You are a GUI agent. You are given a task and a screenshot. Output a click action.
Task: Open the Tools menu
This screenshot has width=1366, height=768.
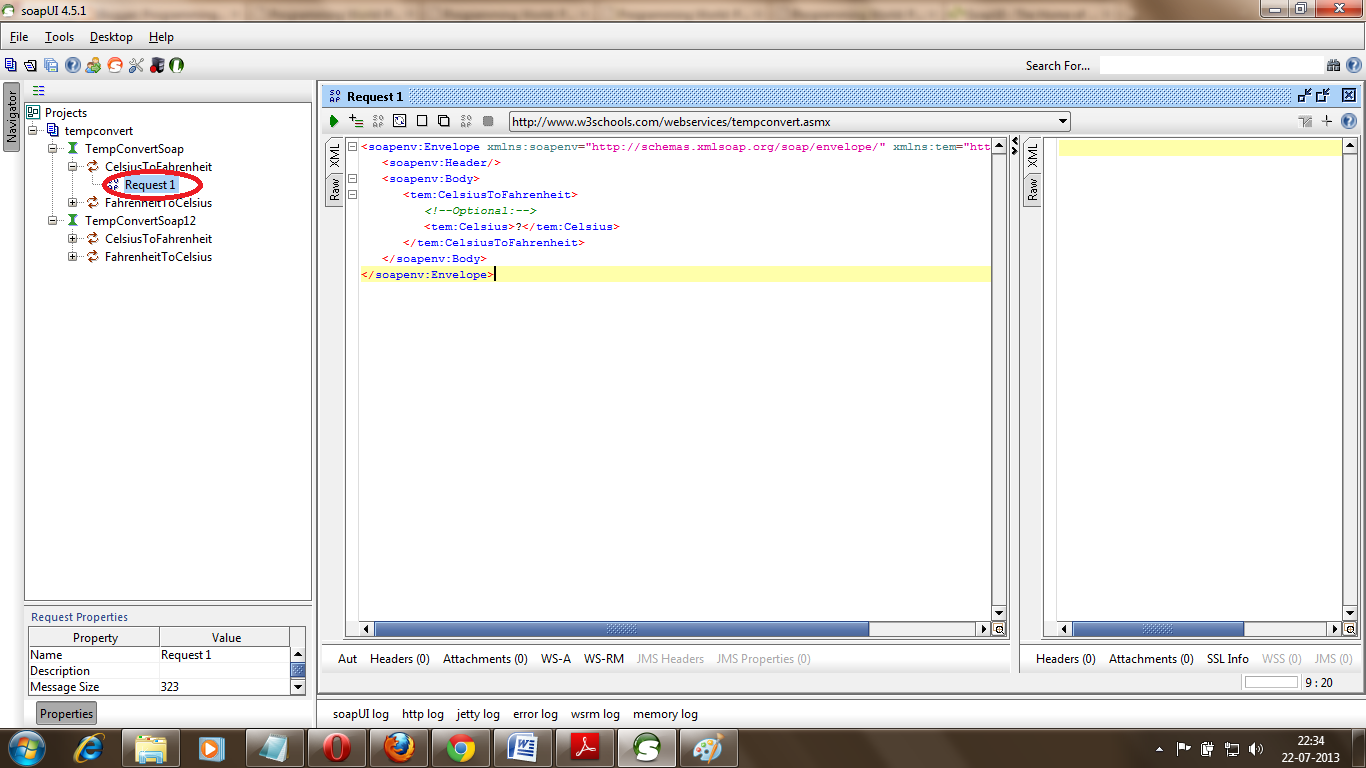pos(59,36)
